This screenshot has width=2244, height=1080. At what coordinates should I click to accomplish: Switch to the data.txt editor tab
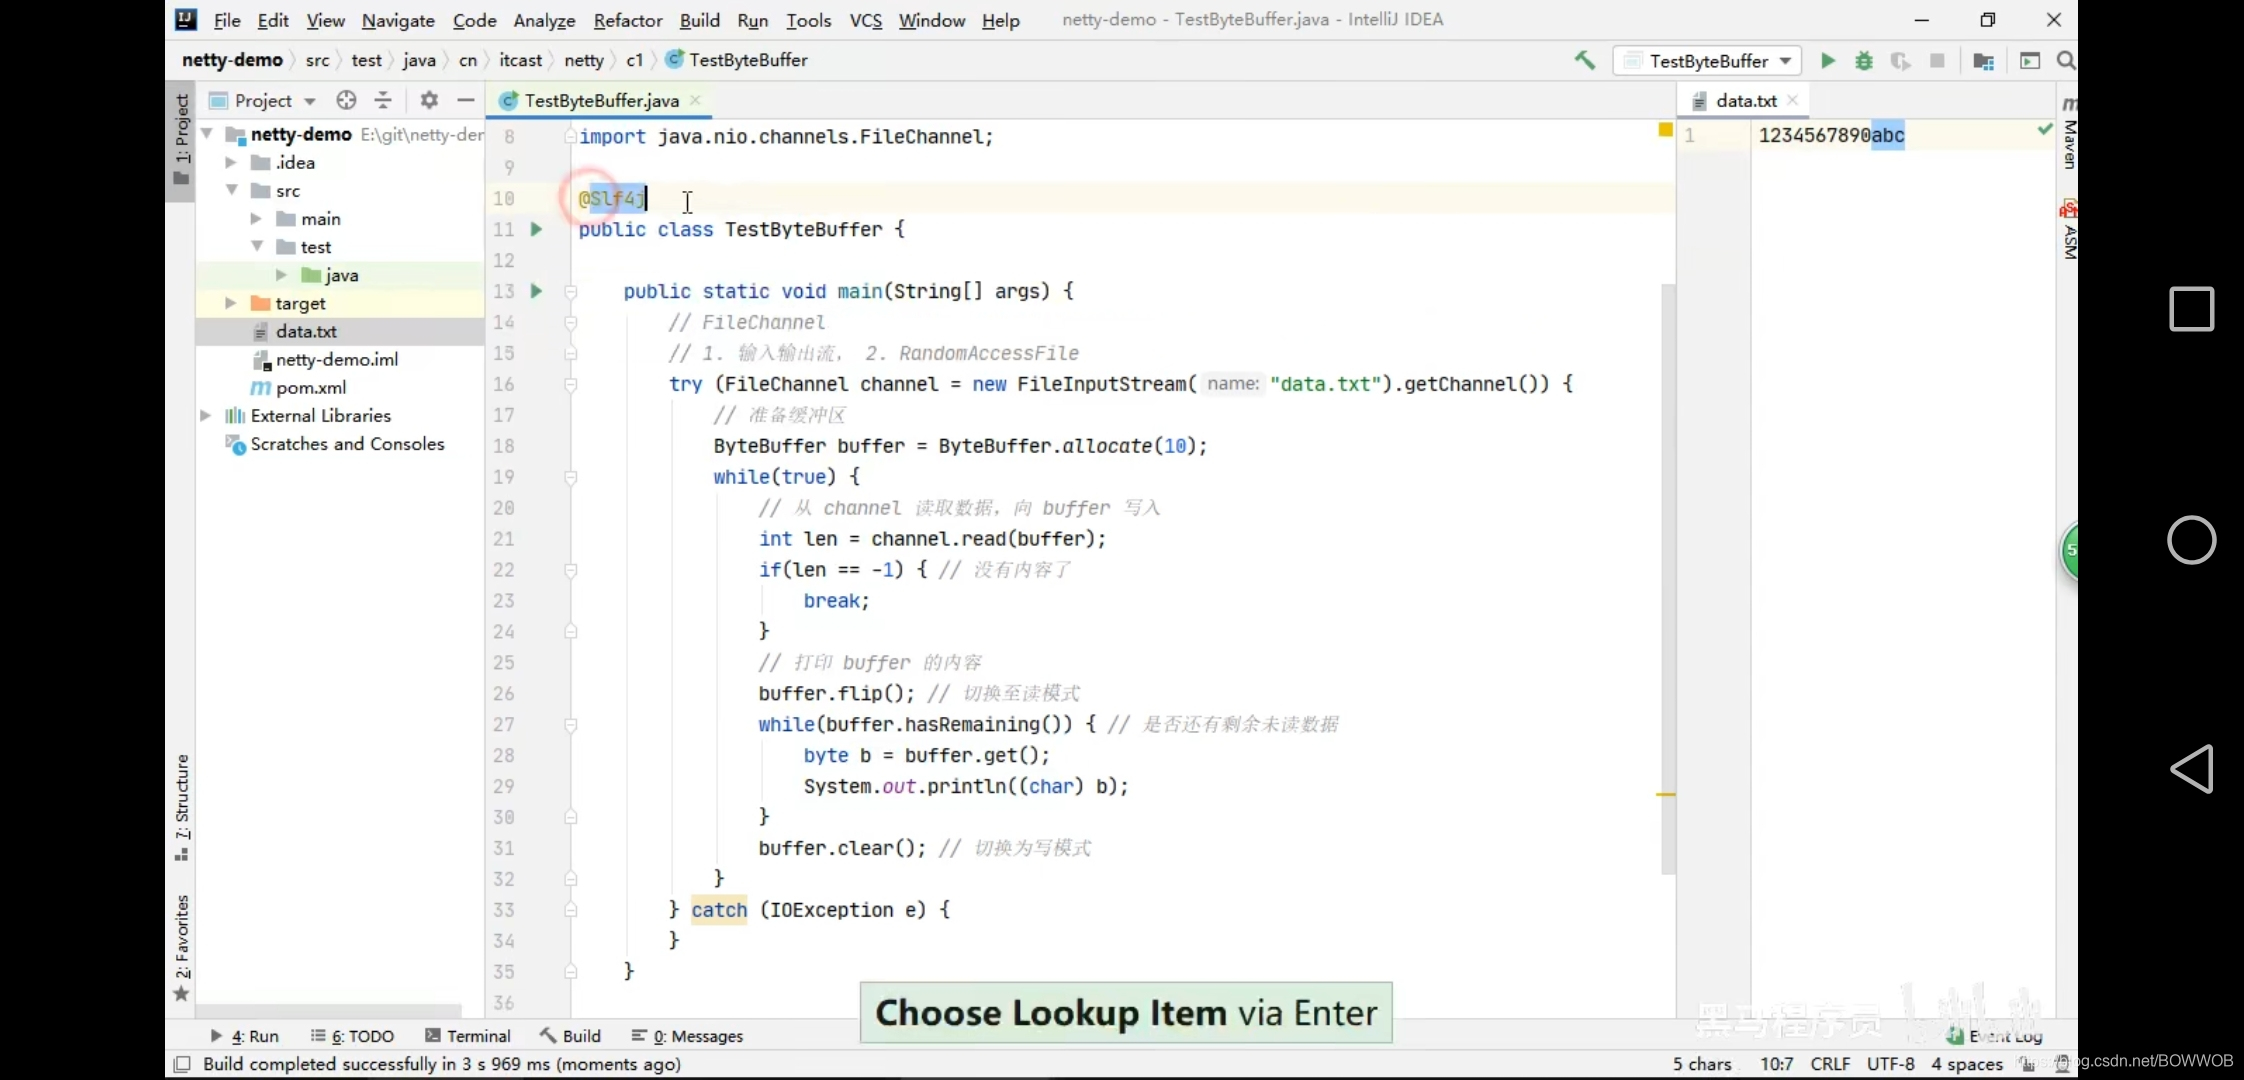coord(1745,100)
